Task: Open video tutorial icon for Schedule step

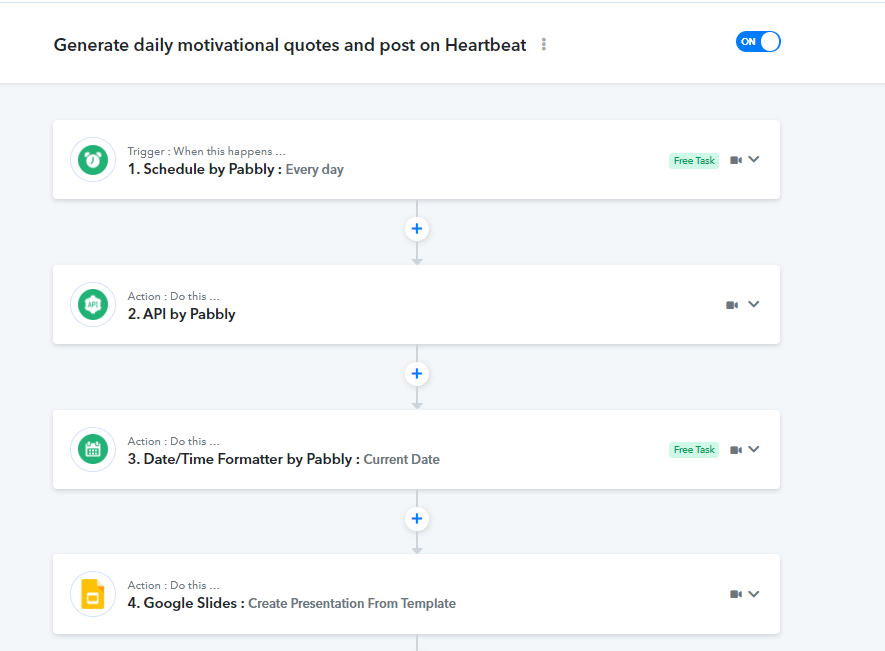Action: [735, 160]
